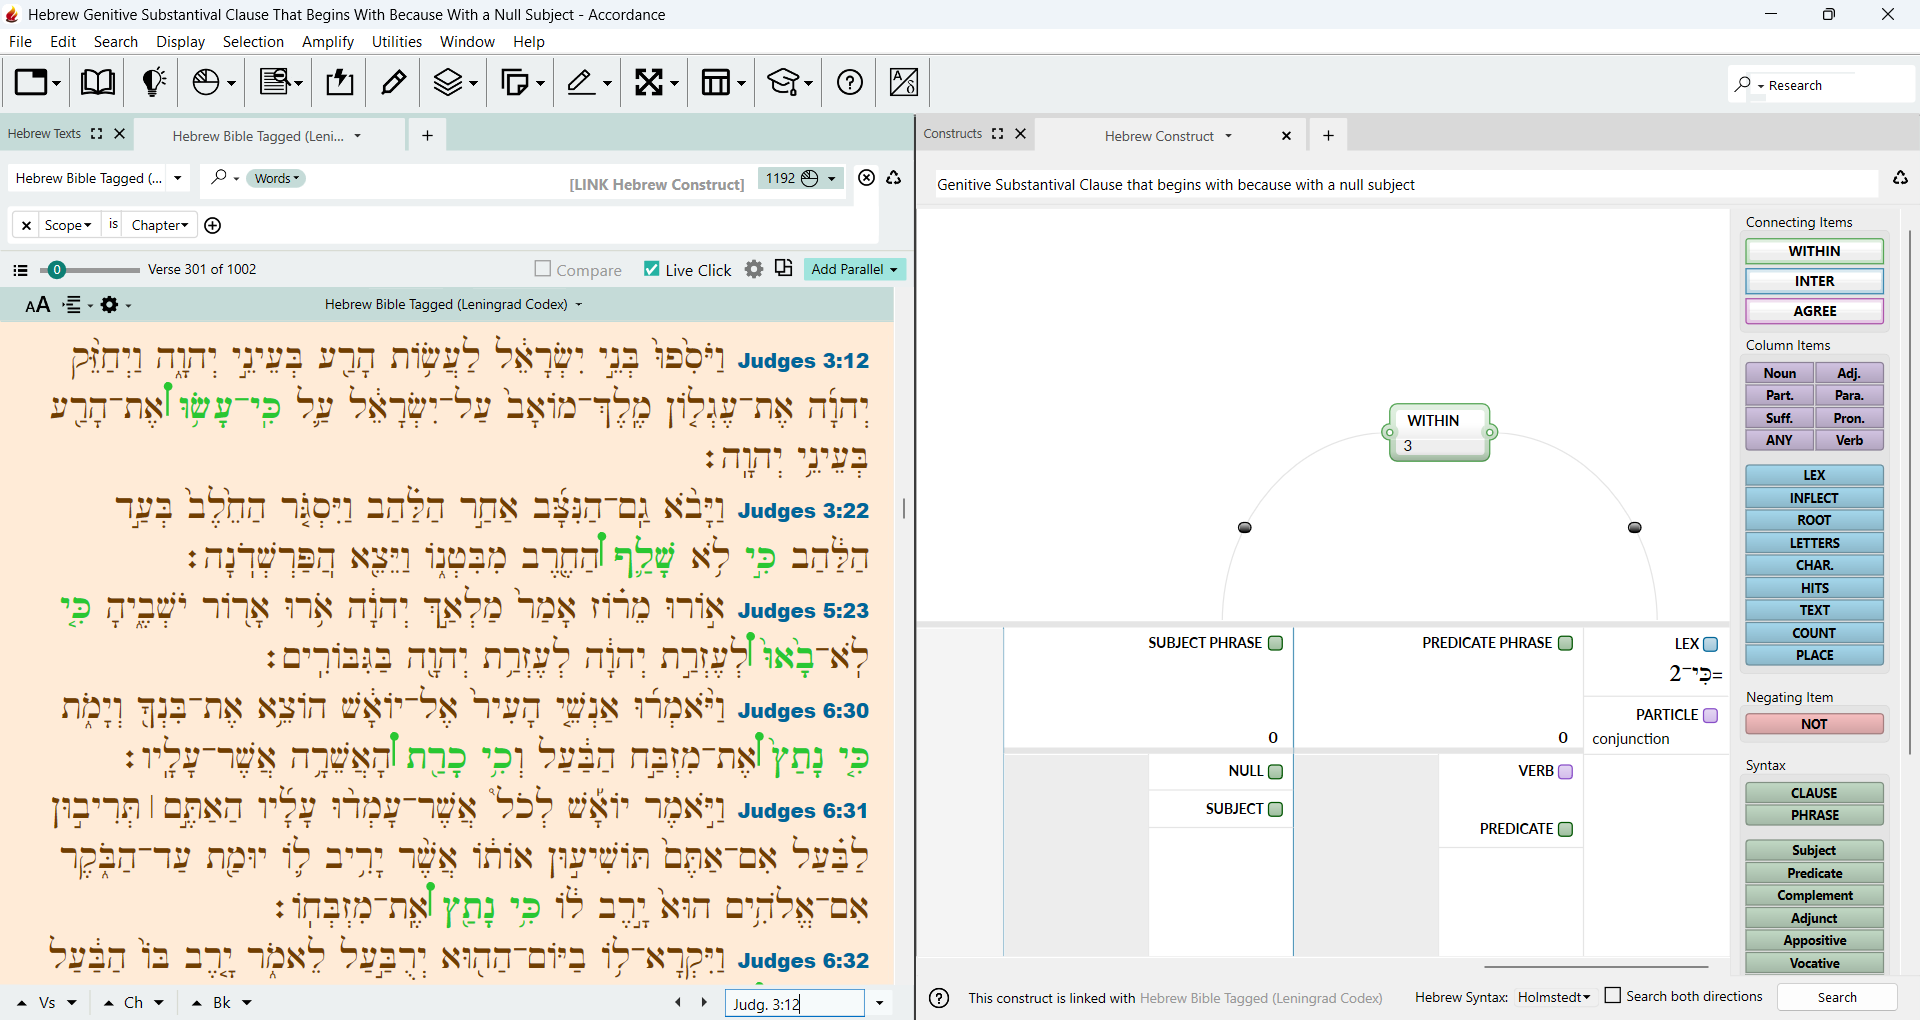The width and height of the screenshot is (1920, 1020).
Task: Click the AA text size icon
Action: click(38, 305)
